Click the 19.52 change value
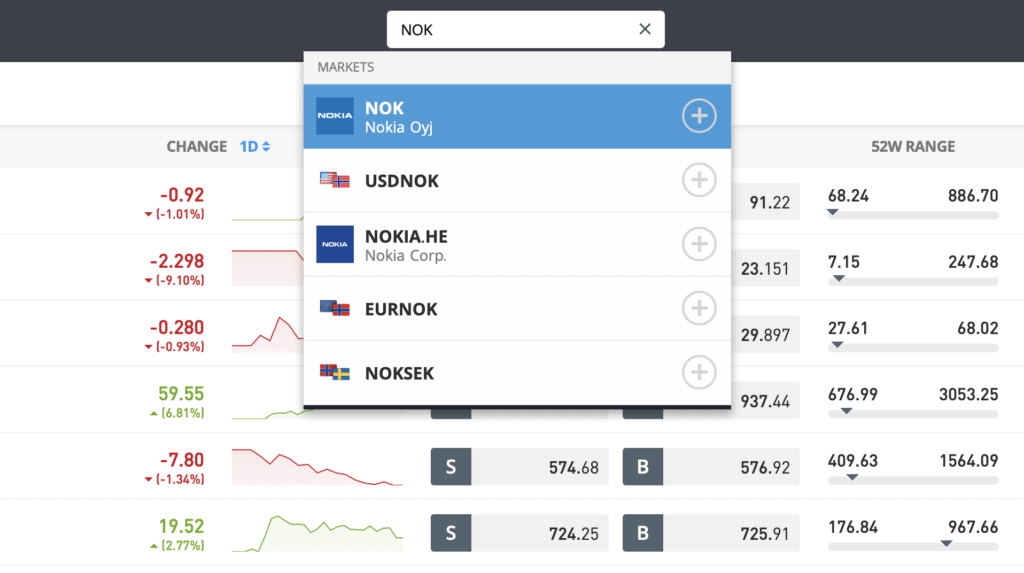Screen dimensions: 1024x573 click(x=181, y=526)
